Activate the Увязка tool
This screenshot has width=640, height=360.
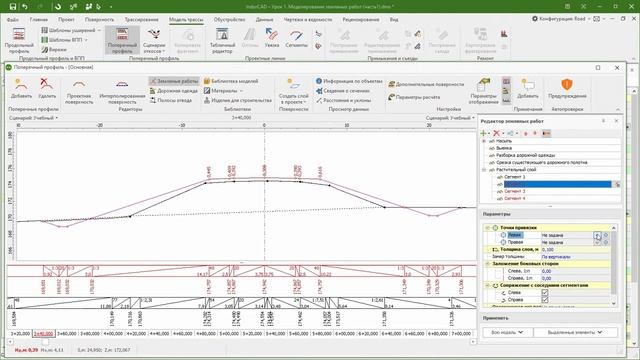coord(271,38)
